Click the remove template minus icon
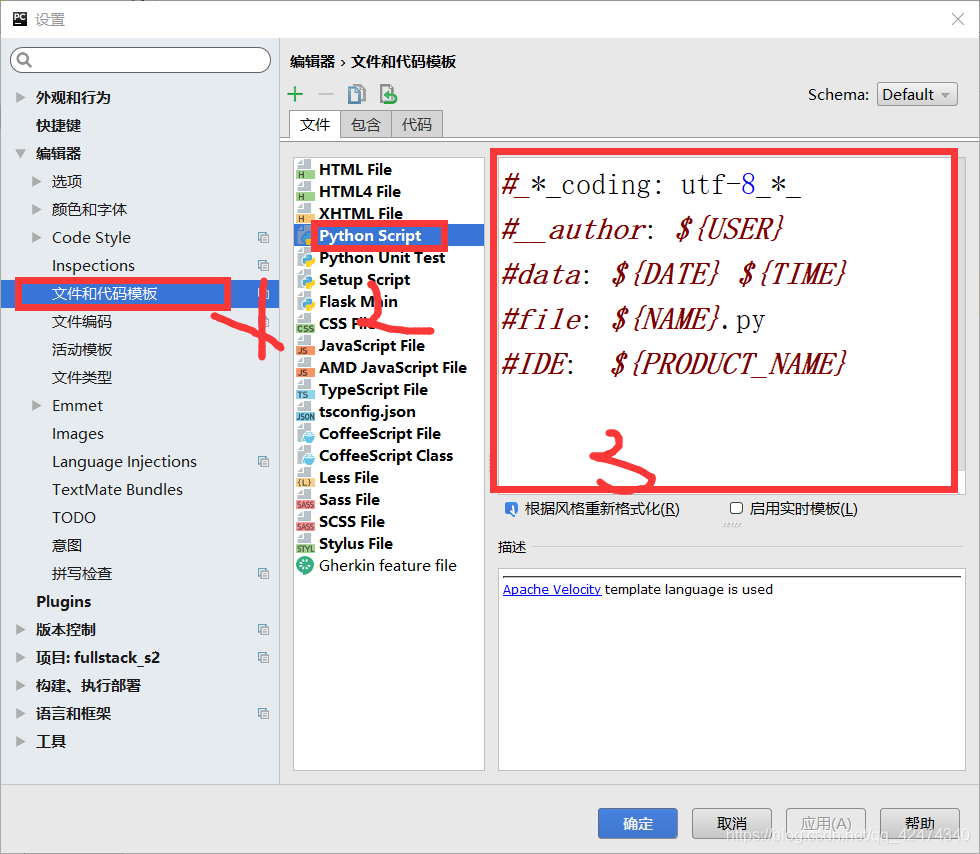Viewport: 980px width, 854px height. coord(326,94)
